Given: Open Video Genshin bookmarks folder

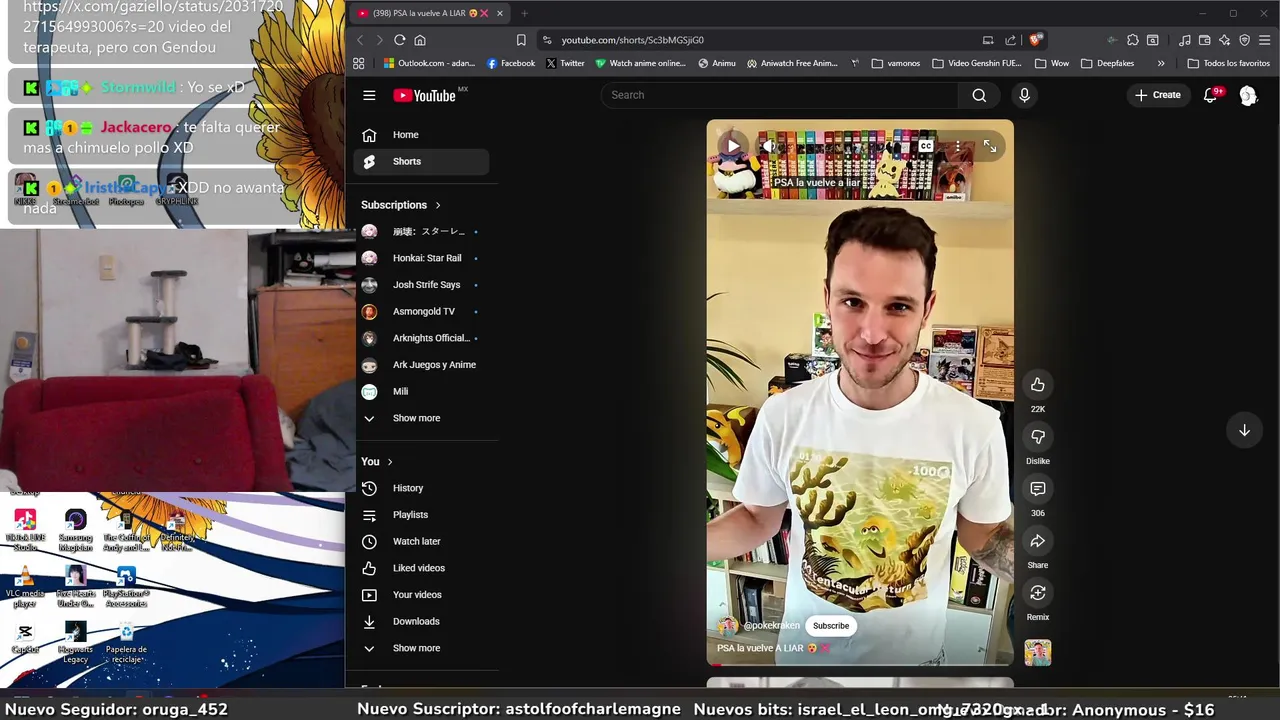Looking at the screenshot, I should tap(976, 63).
